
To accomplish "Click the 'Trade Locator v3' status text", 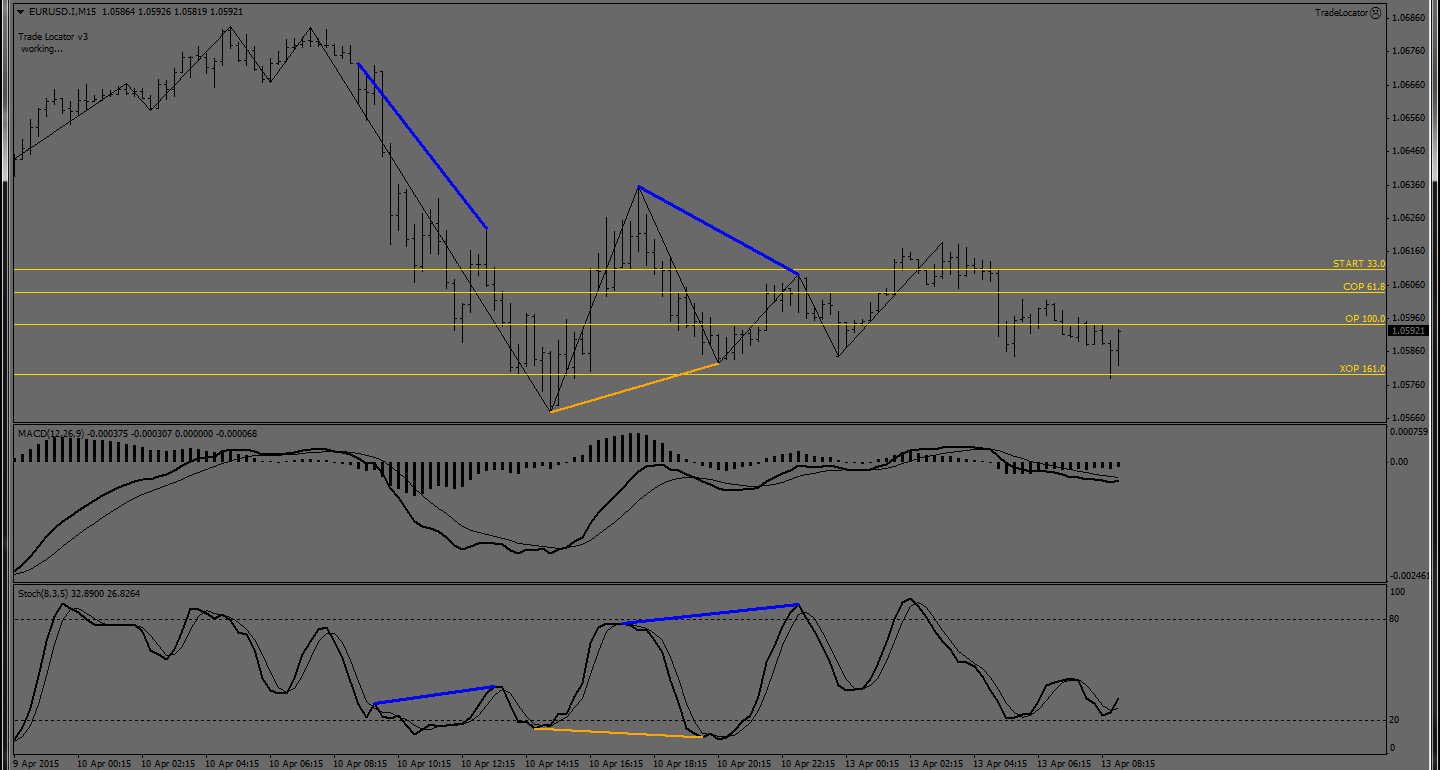I will [x=53, y=36].
